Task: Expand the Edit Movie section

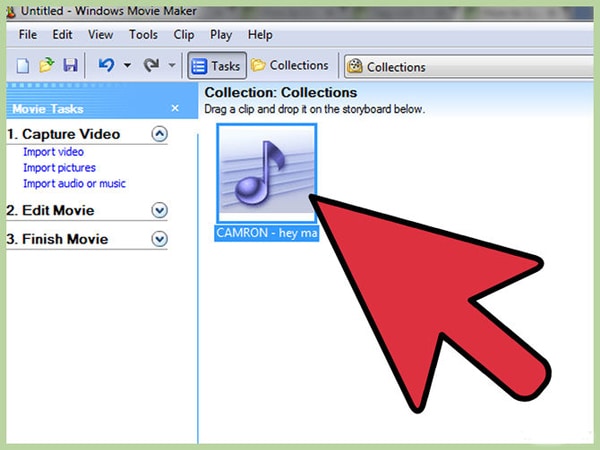Action: (160, 210)
